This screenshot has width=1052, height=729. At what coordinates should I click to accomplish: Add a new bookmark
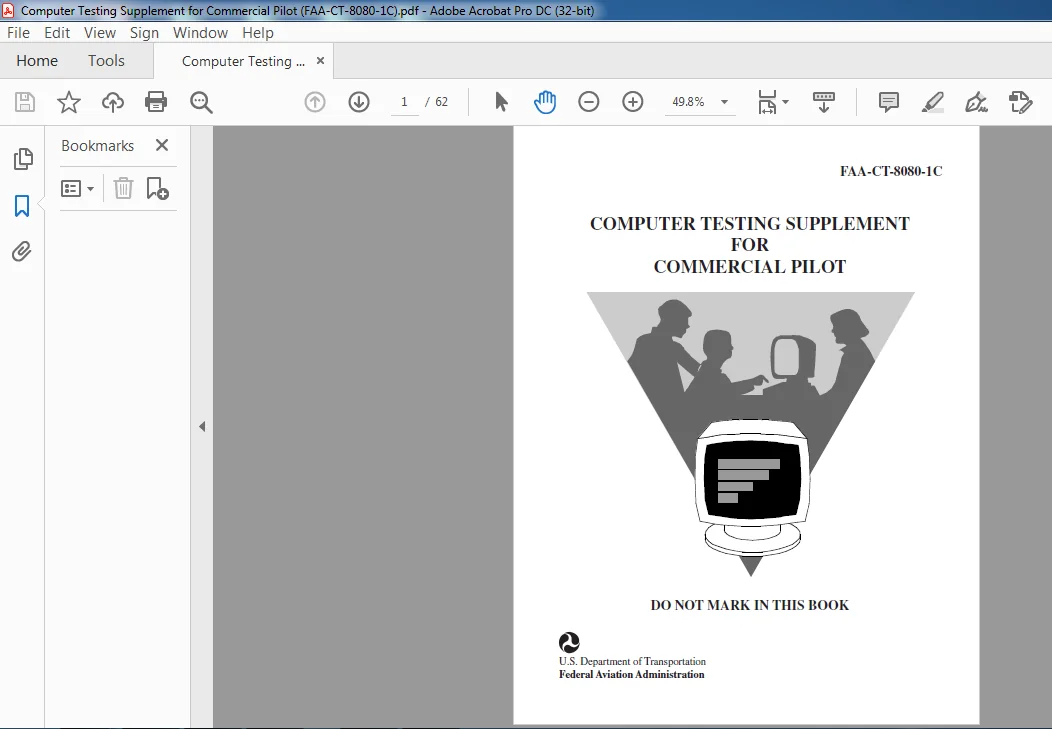tap(157, 188)
